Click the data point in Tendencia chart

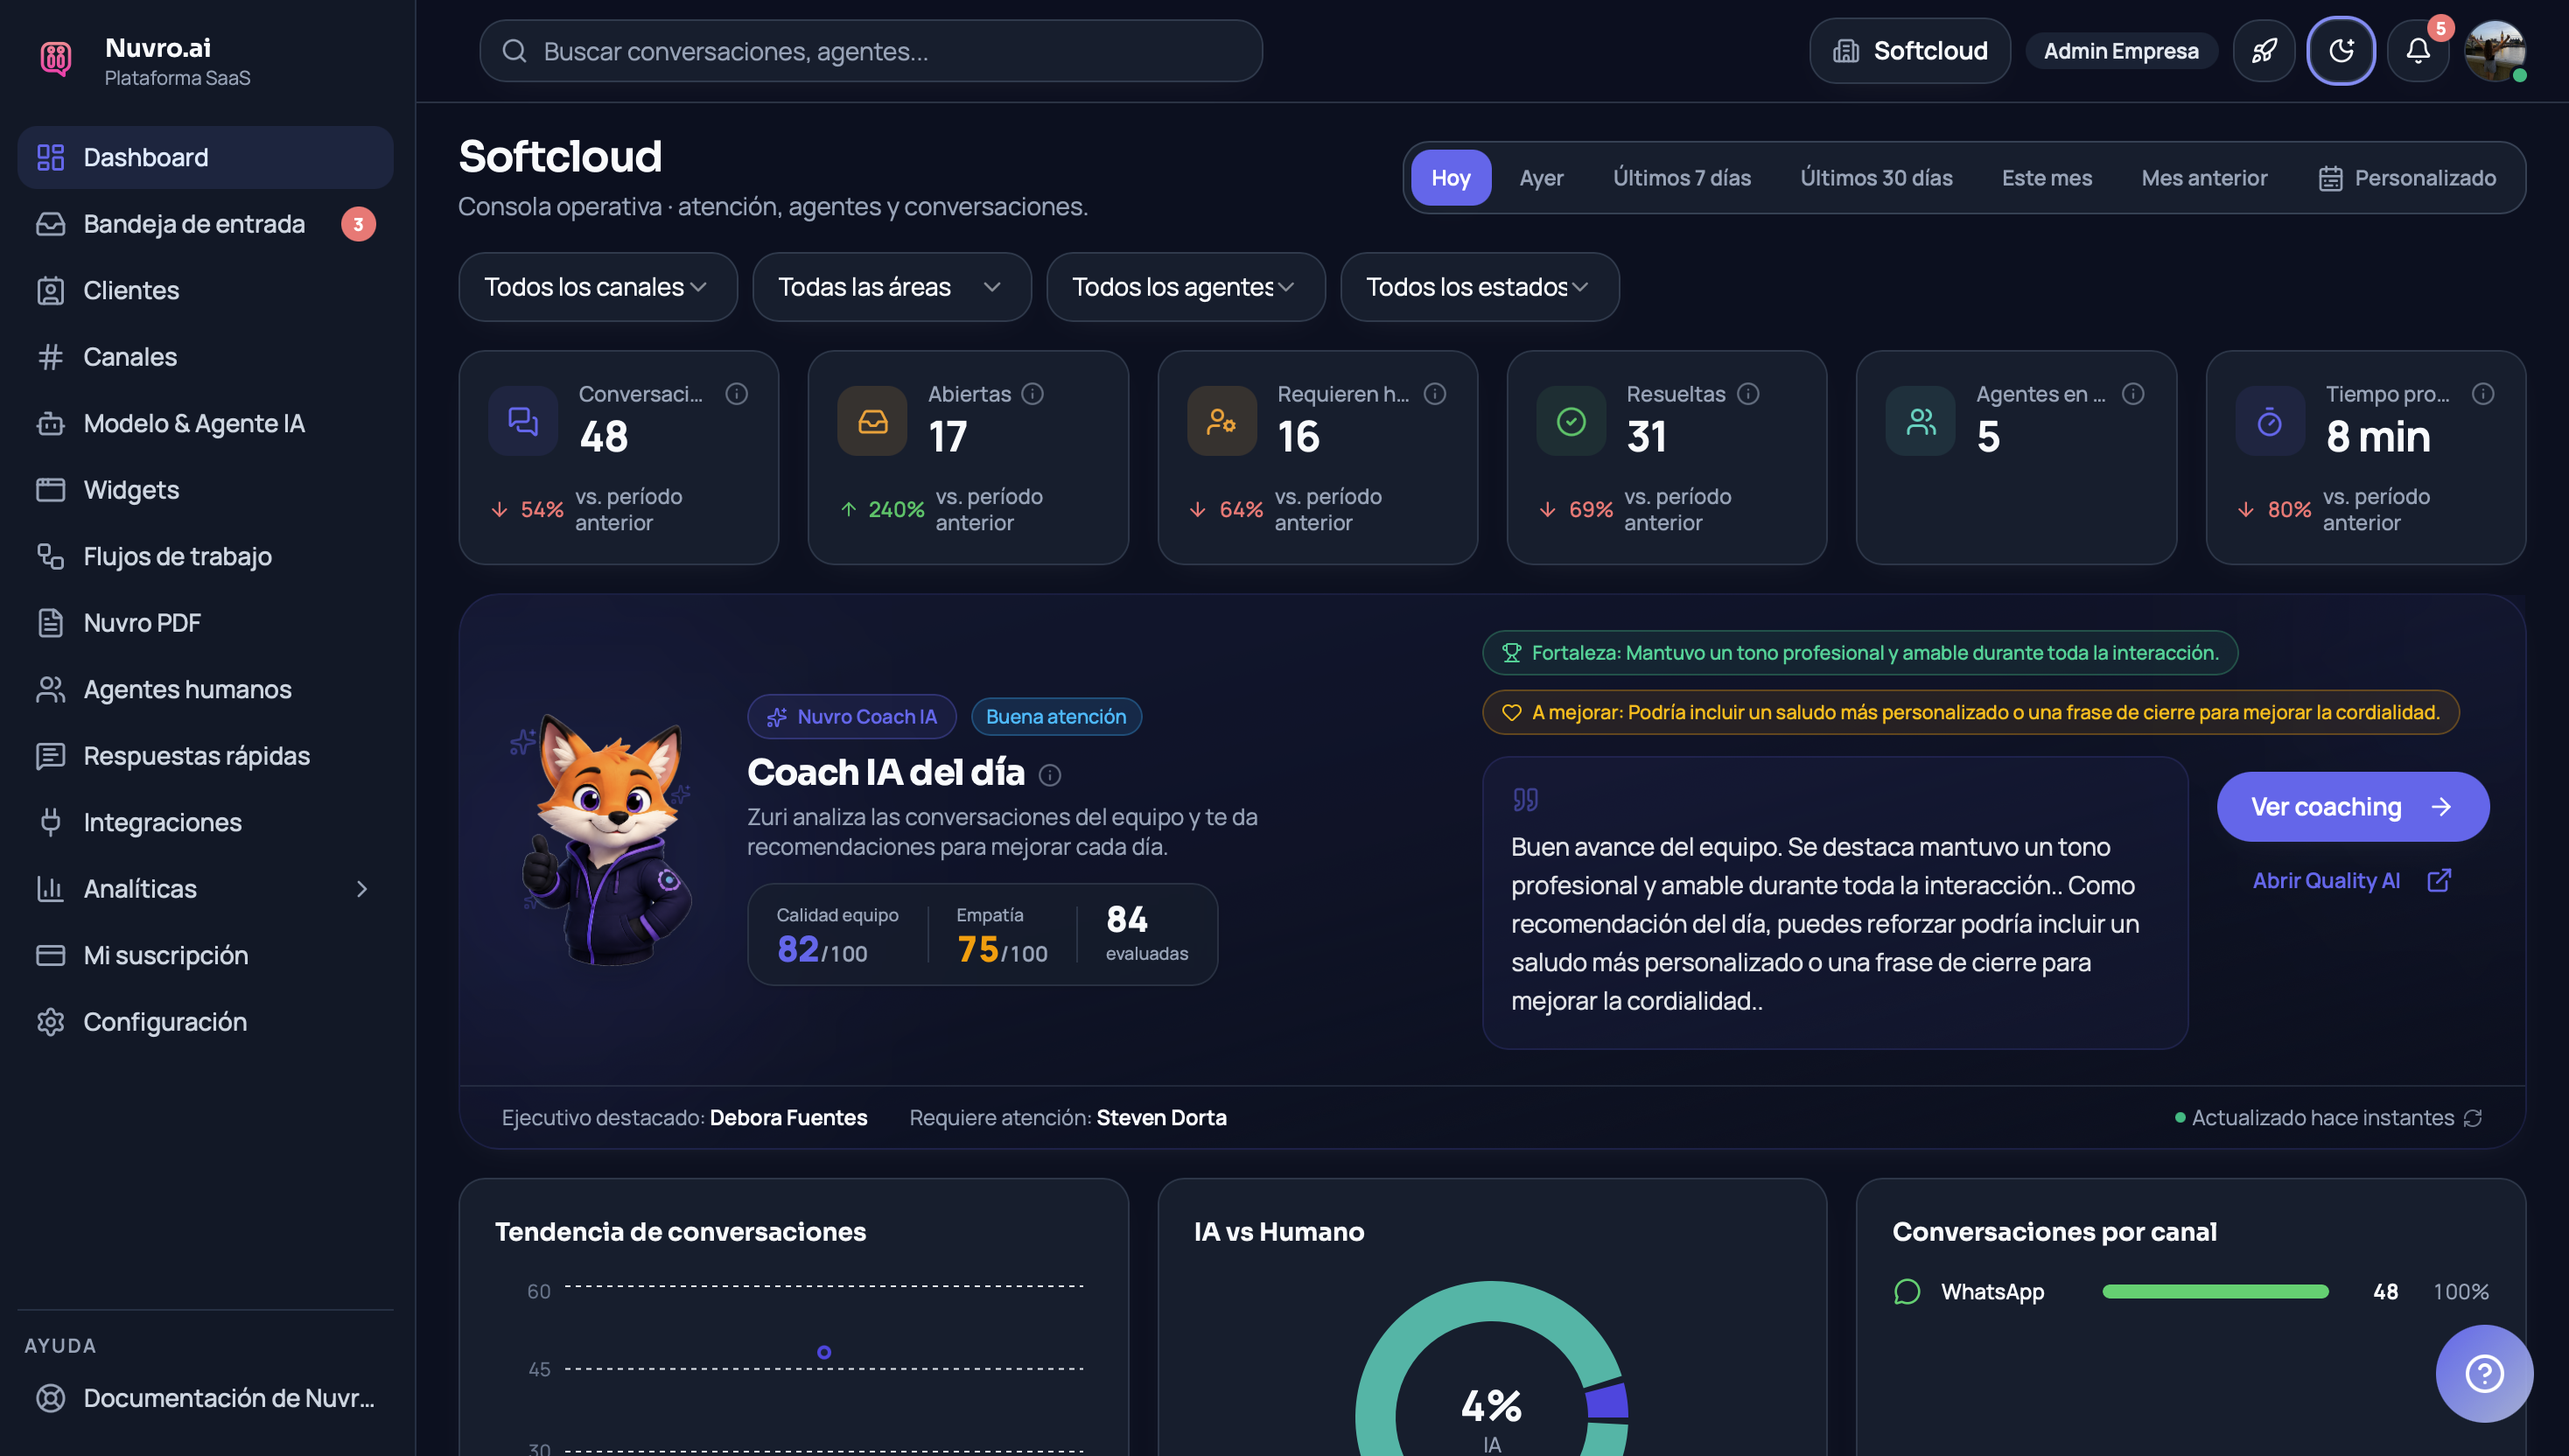(x=824, y=1353)
